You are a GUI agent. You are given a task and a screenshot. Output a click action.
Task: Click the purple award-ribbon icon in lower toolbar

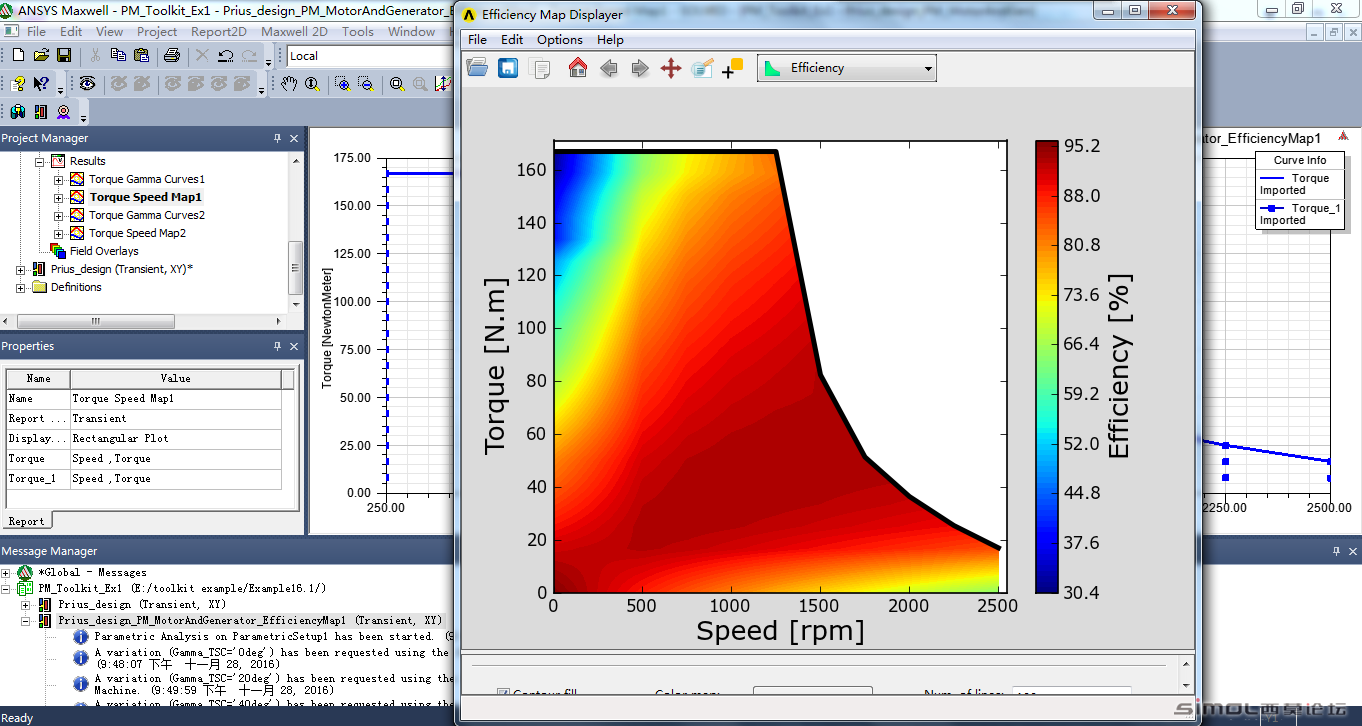click(64, 112)
